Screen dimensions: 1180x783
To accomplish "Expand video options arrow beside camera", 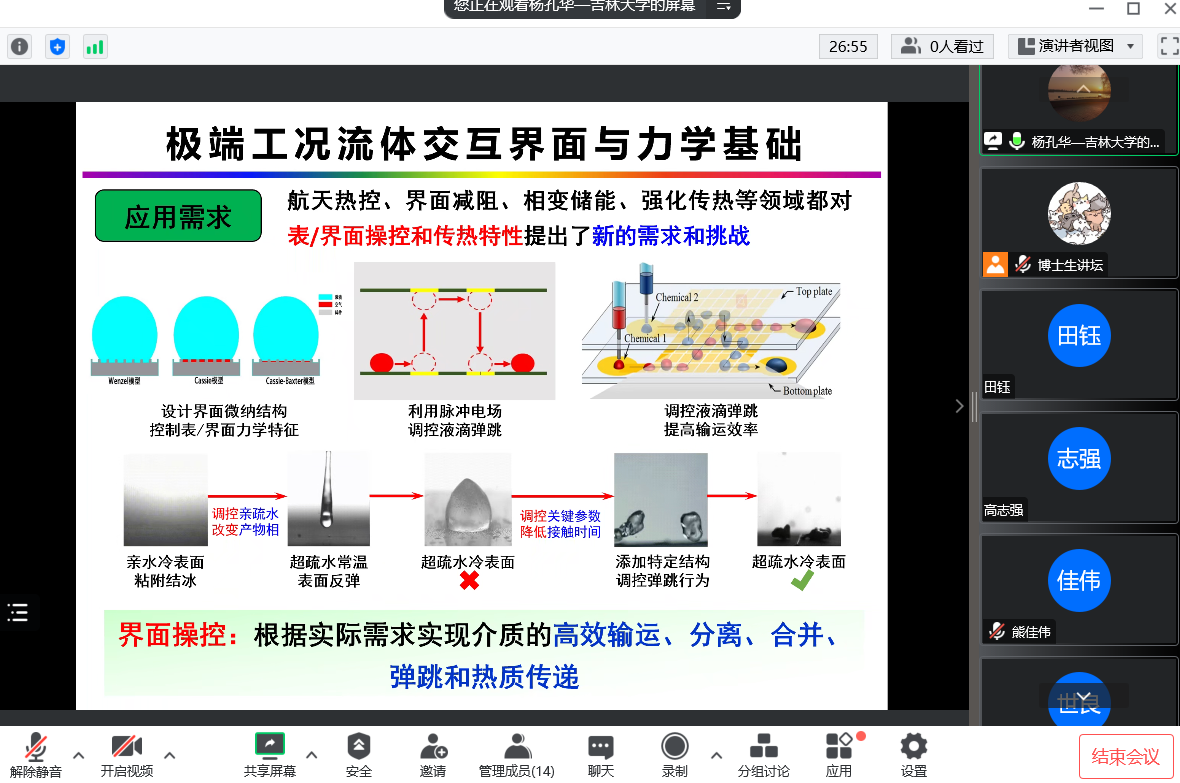I will pyautogui.click(x=170, y=754).
